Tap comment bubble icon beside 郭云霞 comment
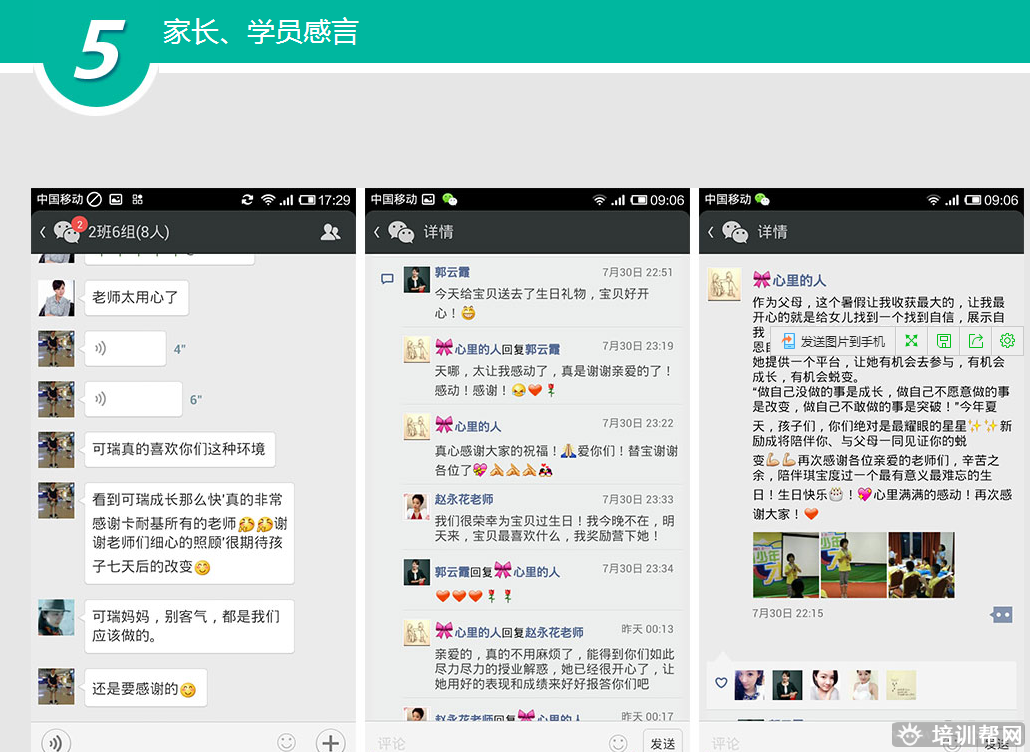 pyautogui.click(x=387, y=279)
